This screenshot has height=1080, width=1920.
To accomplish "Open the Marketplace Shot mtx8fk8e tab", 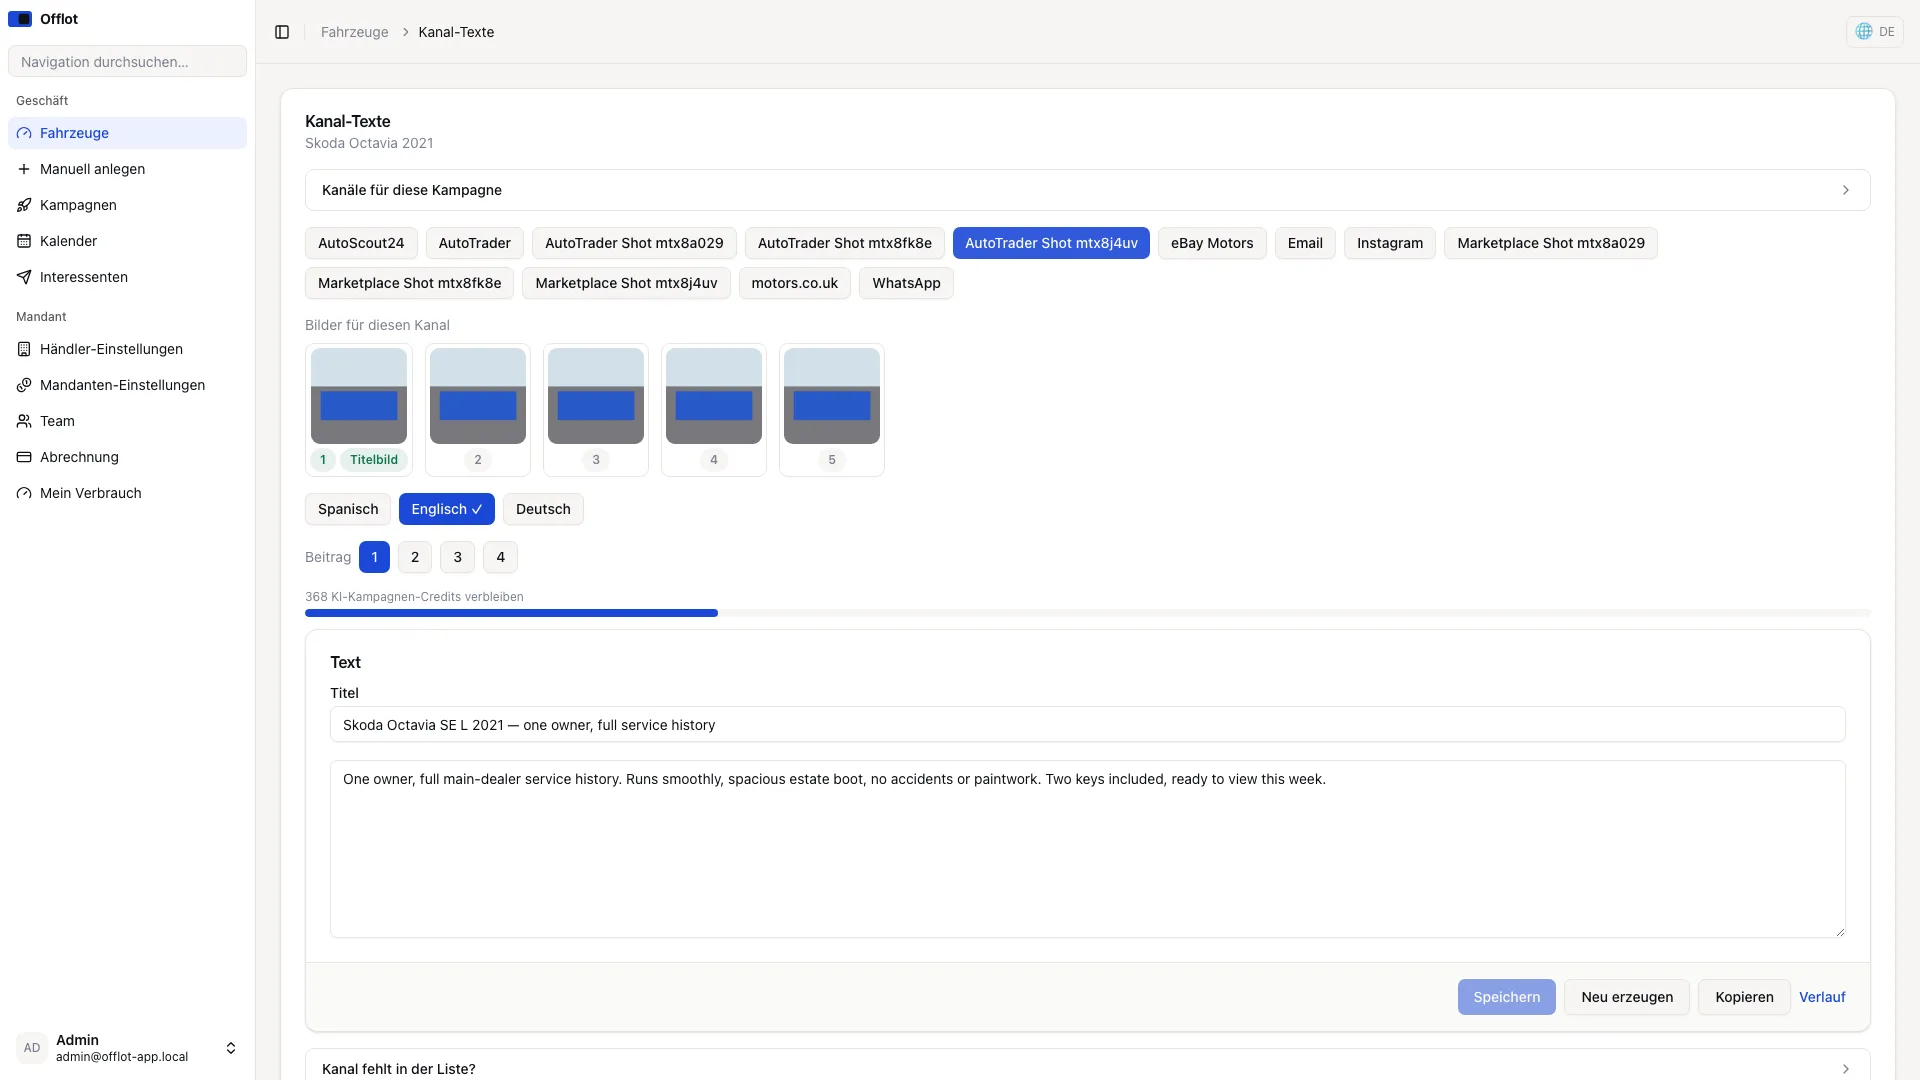I will pyautogui.click(x=410, y=283).
